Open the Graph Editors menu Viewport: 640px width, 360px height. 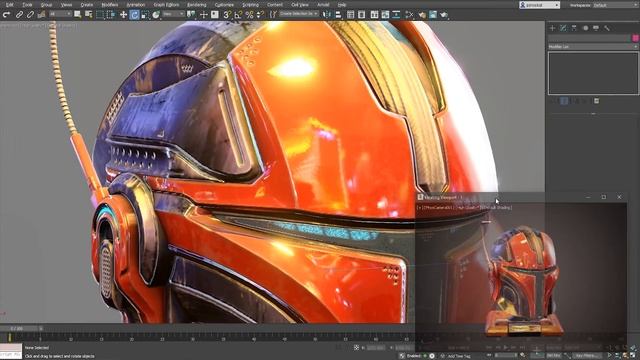tap(166, 5)
